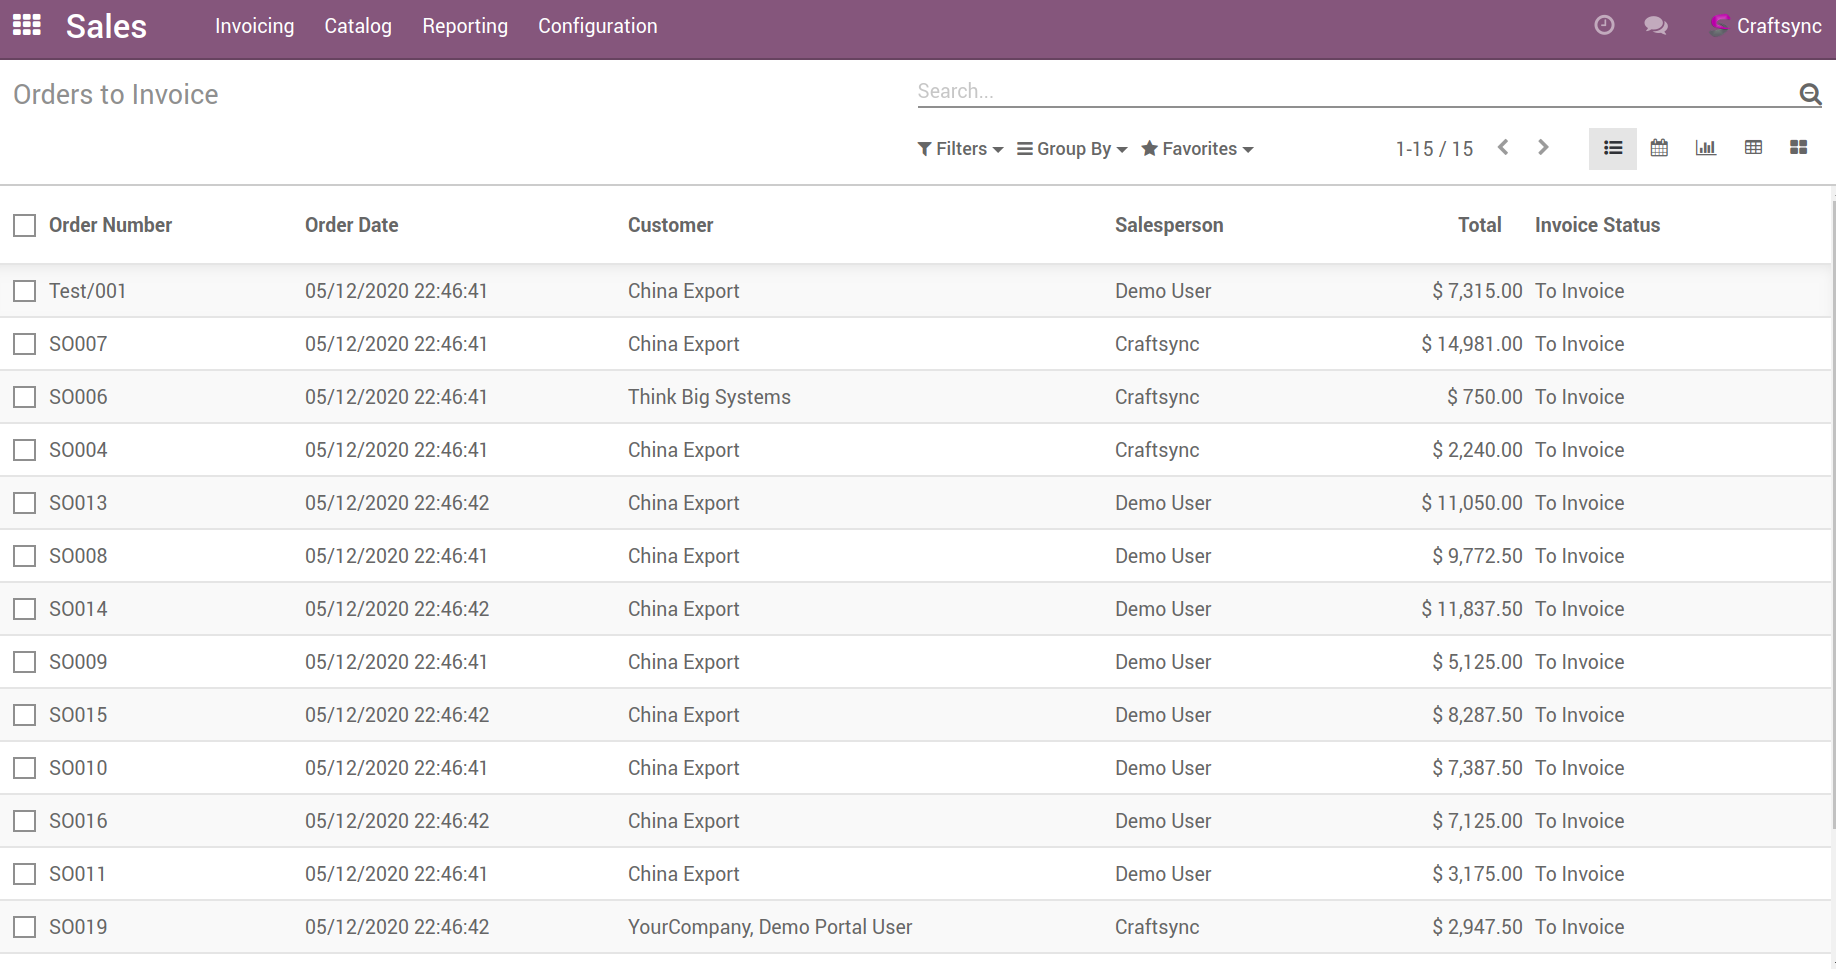1836x969 pixels.
Task: Open the Reporting menu
Action: [x=465, y=27]
